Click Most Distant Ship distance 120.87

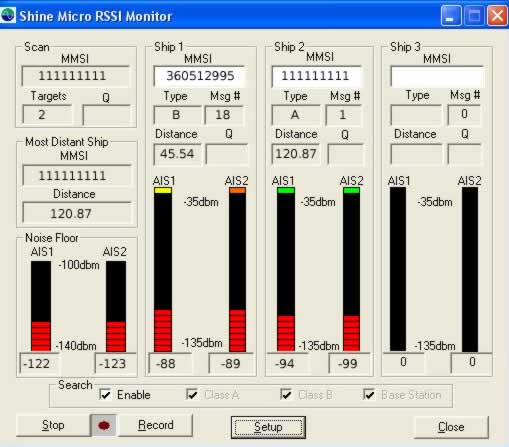click(x=76, y=213)
